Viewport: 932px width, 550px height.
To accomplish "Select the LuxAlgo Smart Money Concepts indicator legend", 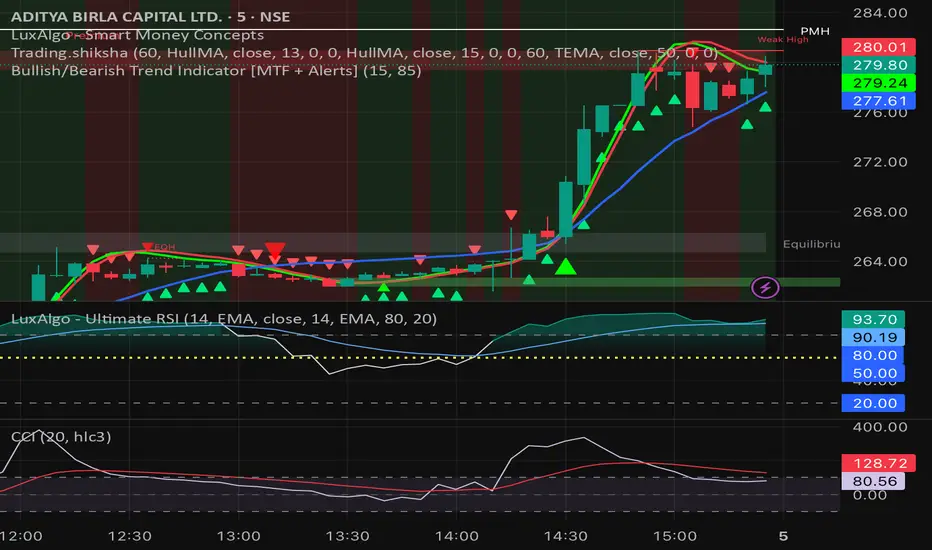I will point(137,35).
